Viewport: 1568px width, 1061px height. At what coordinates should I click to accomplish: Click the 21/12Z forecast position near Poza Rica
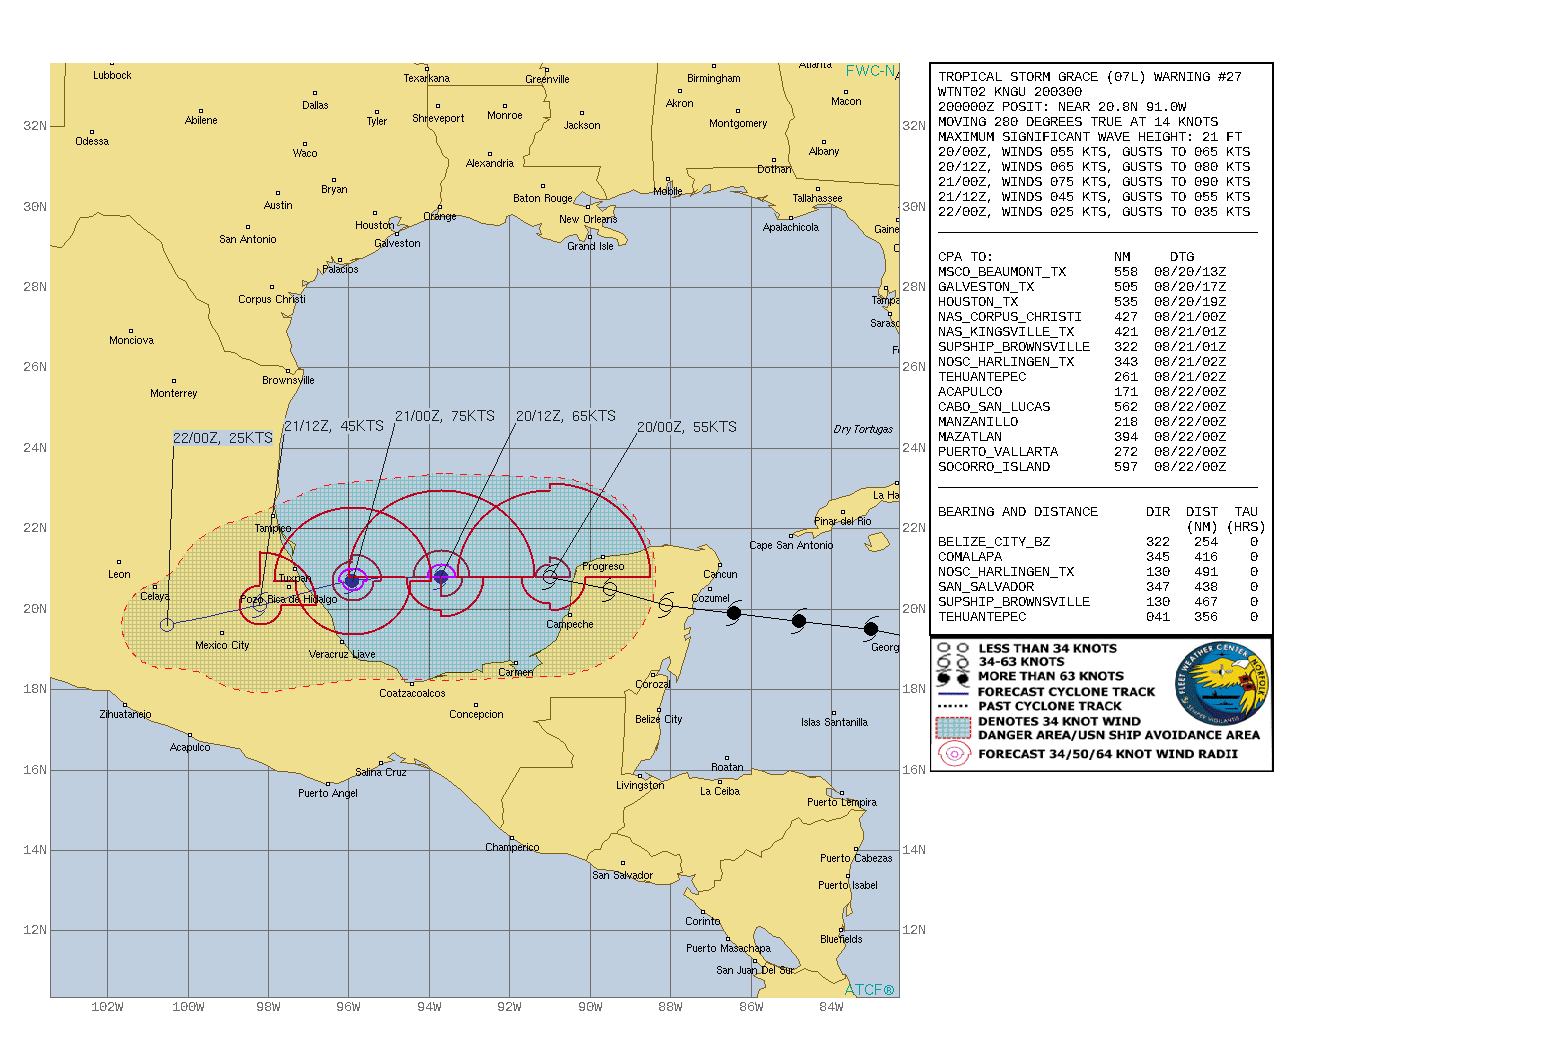coord(259,606)
